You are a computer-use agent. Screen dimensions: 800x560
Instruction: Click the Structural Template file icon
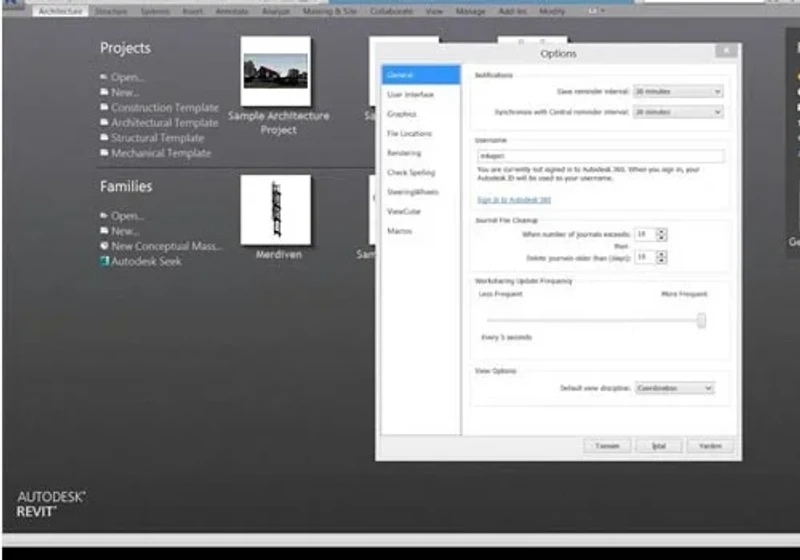pyautogui.click(x=104, y=138)
